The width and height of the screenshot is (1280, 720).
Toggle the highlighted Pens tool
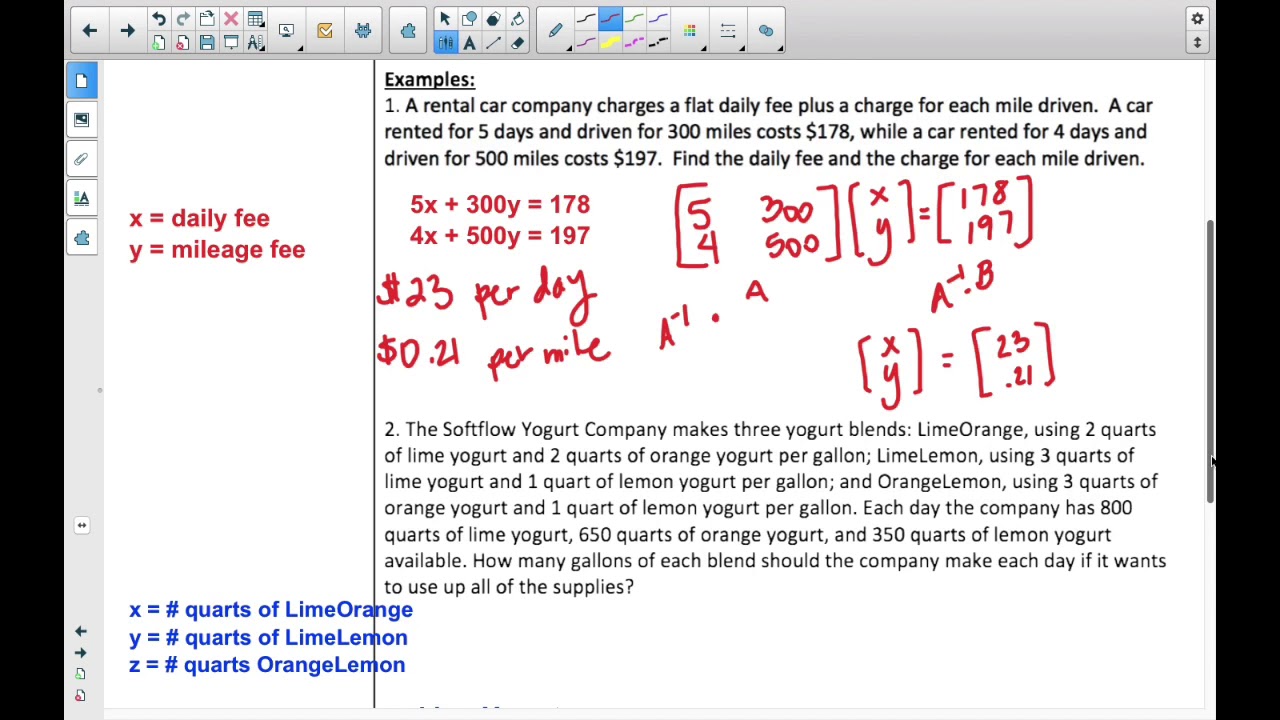pyautogui.click(x=445, y=43)
